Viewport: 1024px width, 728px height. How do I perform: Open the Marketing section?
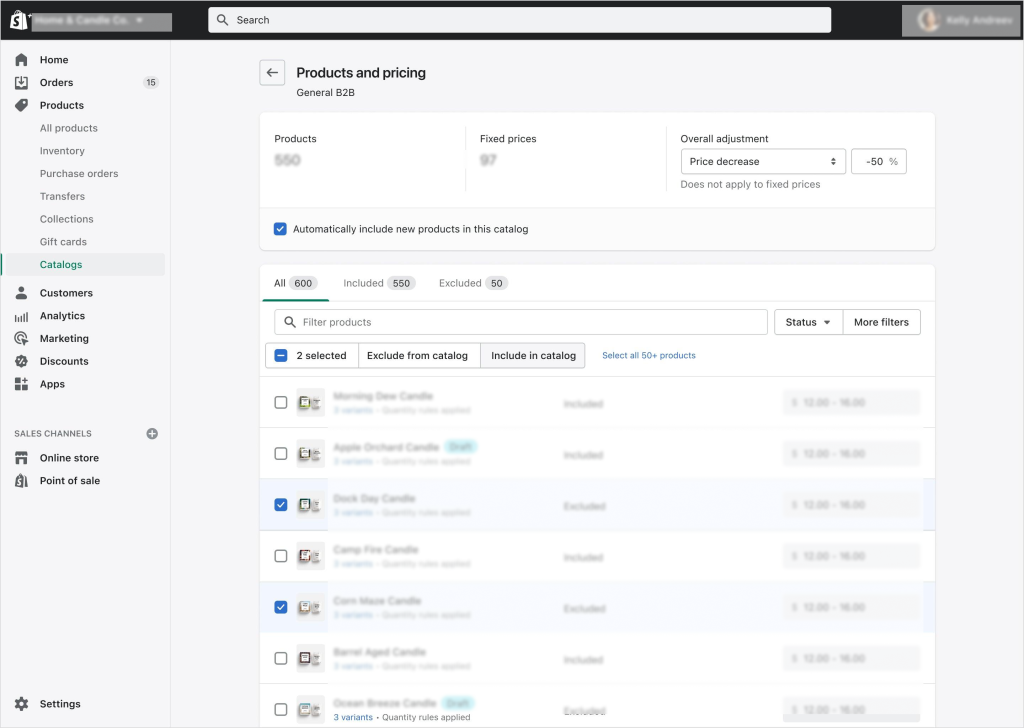65,338
